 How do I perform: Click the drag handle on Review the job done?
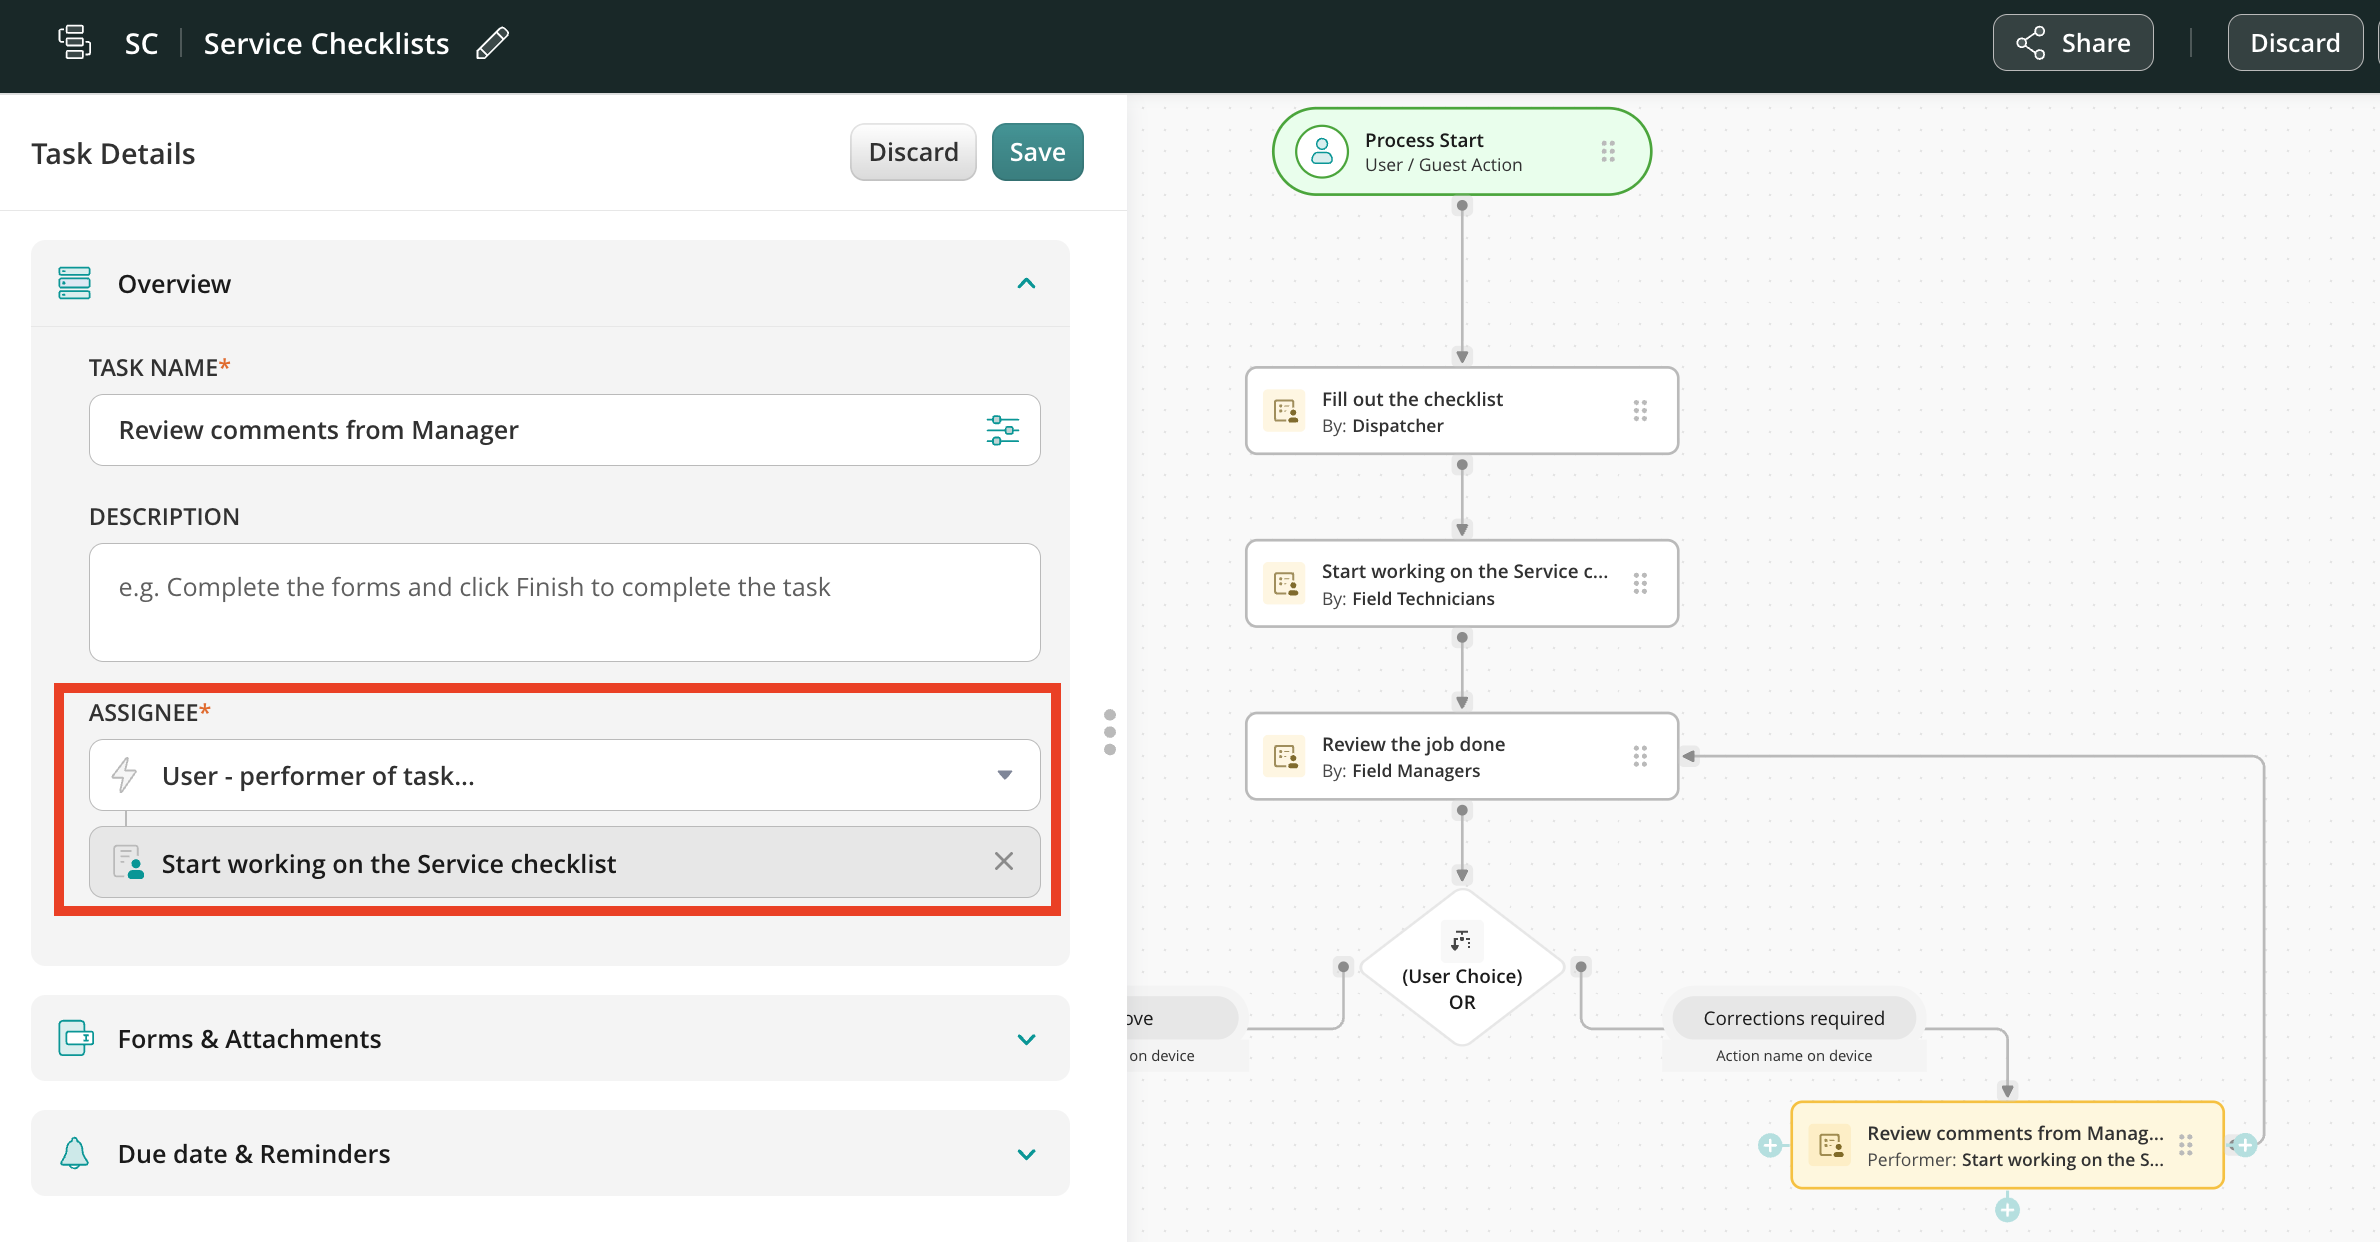coord(1640,757)
